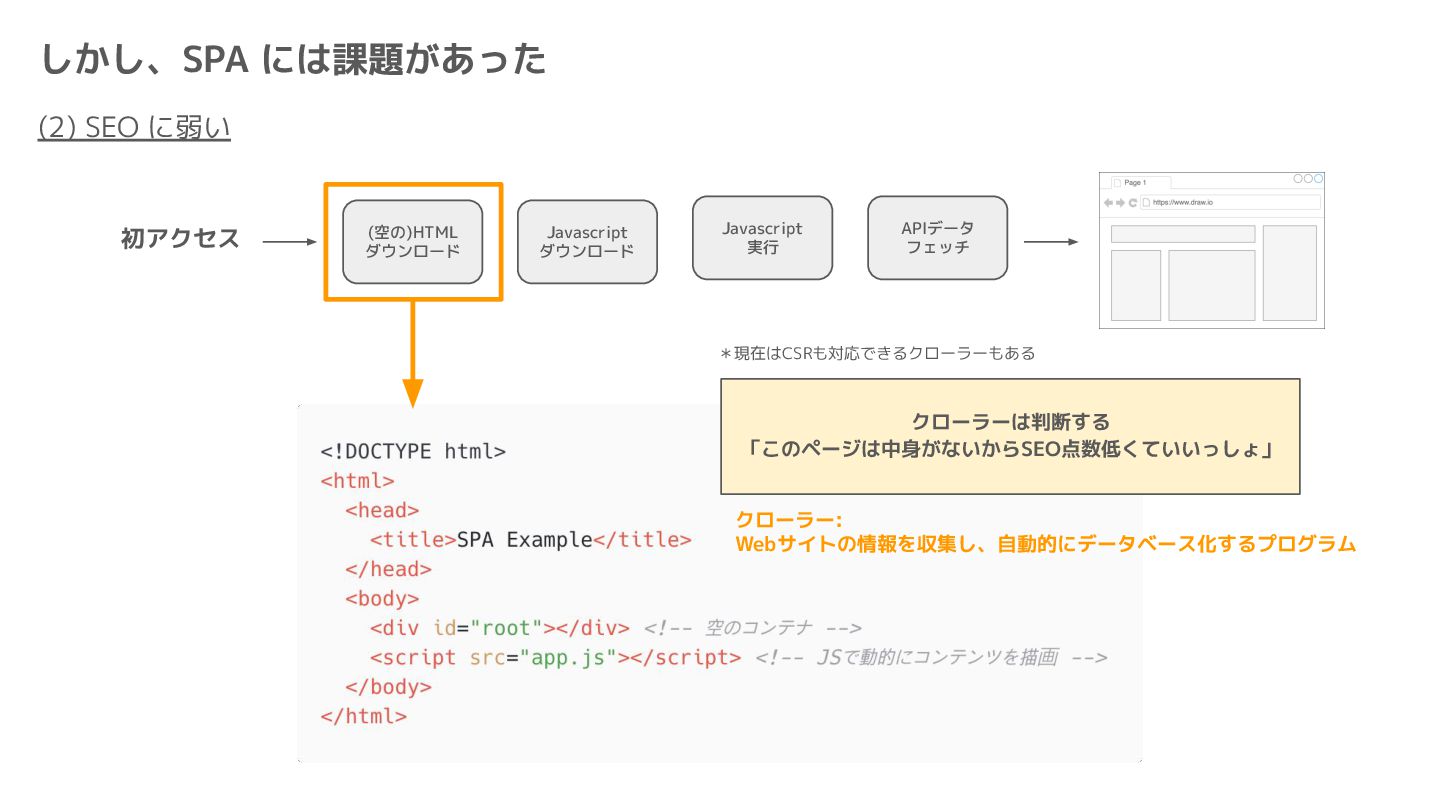Click the <div id="root"></div> code
The height and width of the screenshot is (810, 1440).
499,628
